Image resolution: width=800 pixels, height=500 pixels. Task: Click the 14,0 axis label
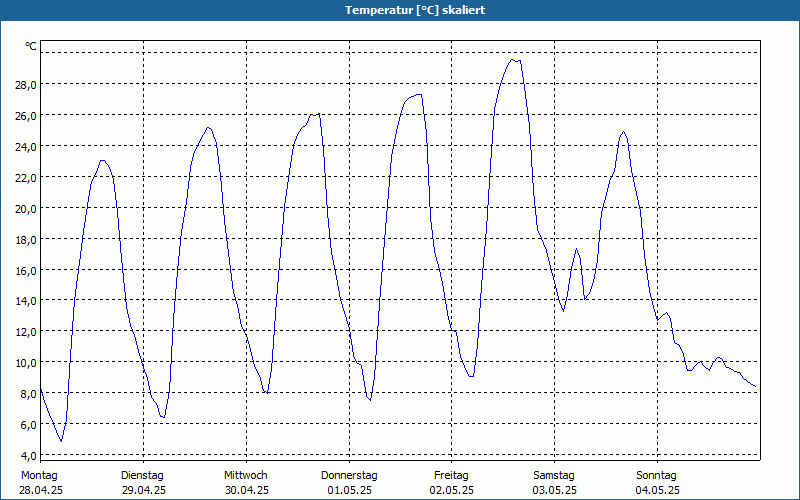(x=26, y=301)
